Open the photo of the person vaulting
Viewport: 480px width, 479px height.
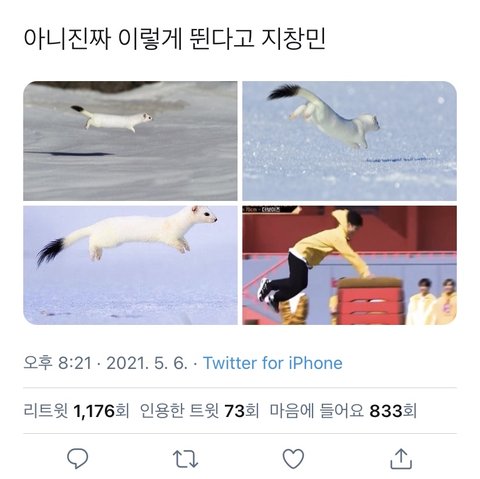pos(349,265)
